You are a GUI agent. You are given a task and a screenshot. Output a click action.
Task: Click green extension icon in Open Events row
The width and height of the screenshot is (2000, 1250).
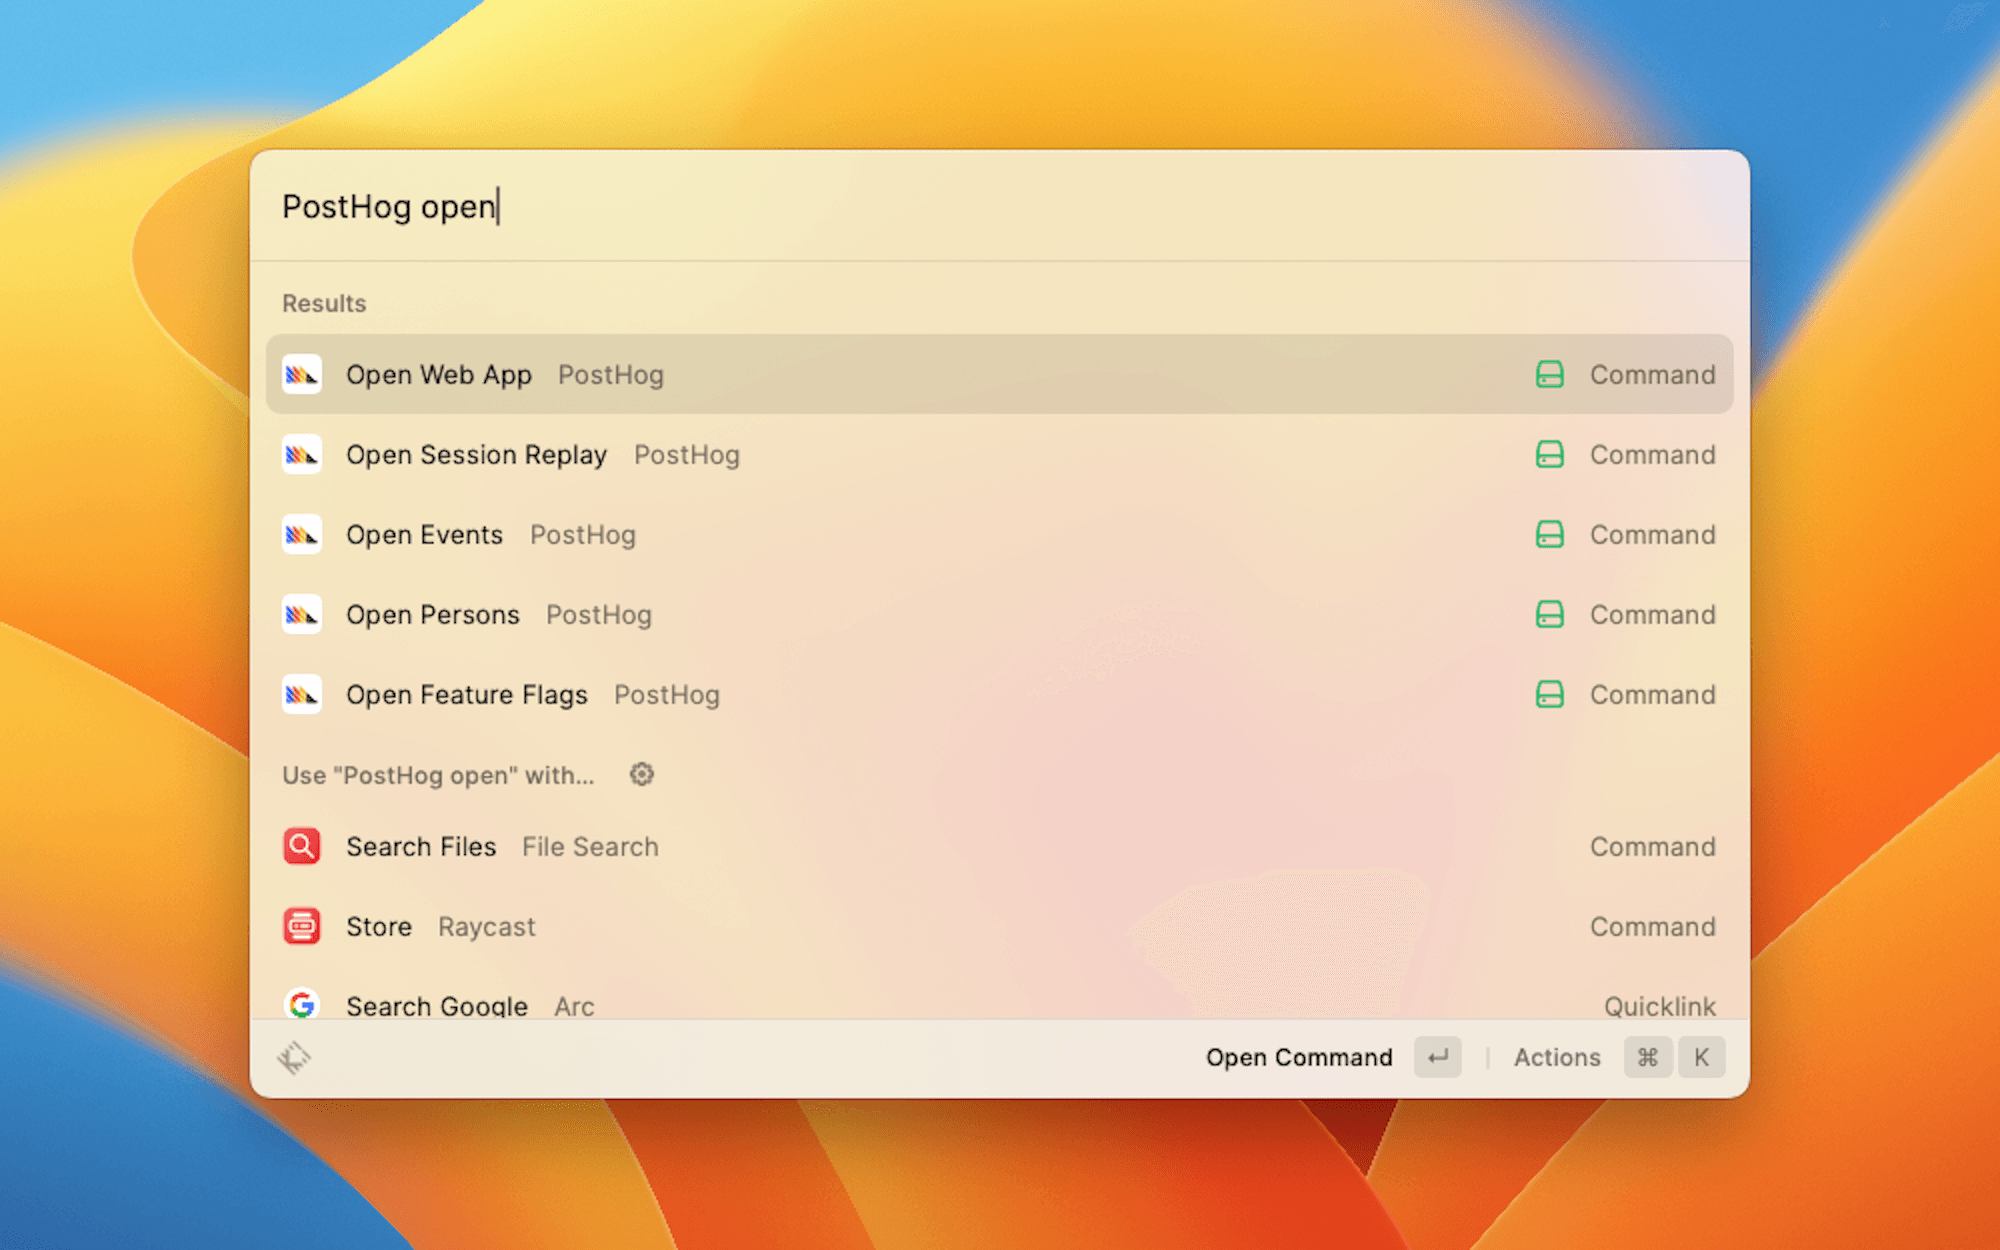1549,535
